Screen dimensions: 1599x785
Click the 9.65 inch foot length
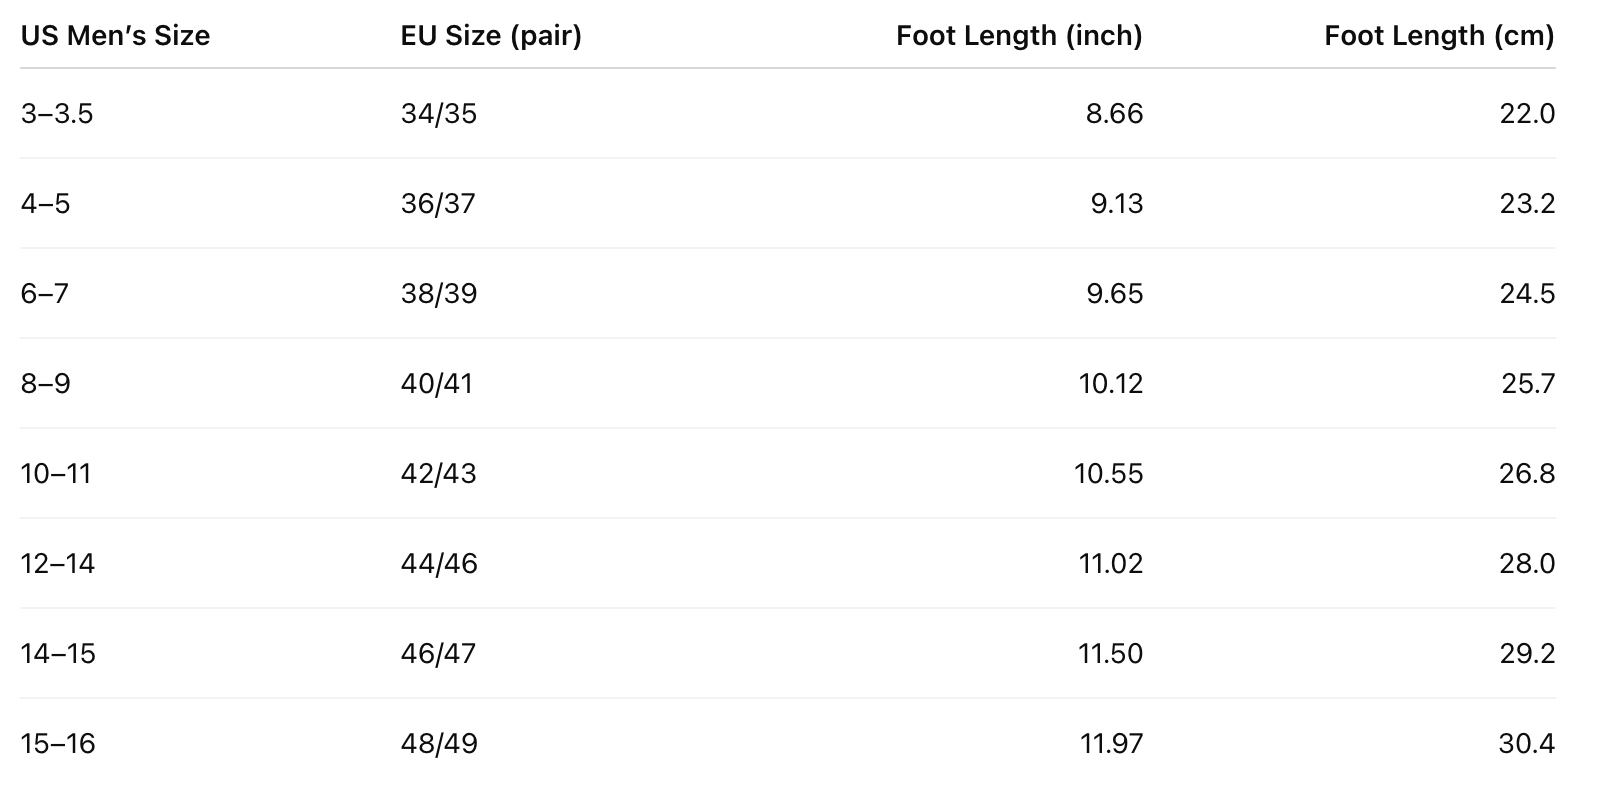[x=1114, y=294]
